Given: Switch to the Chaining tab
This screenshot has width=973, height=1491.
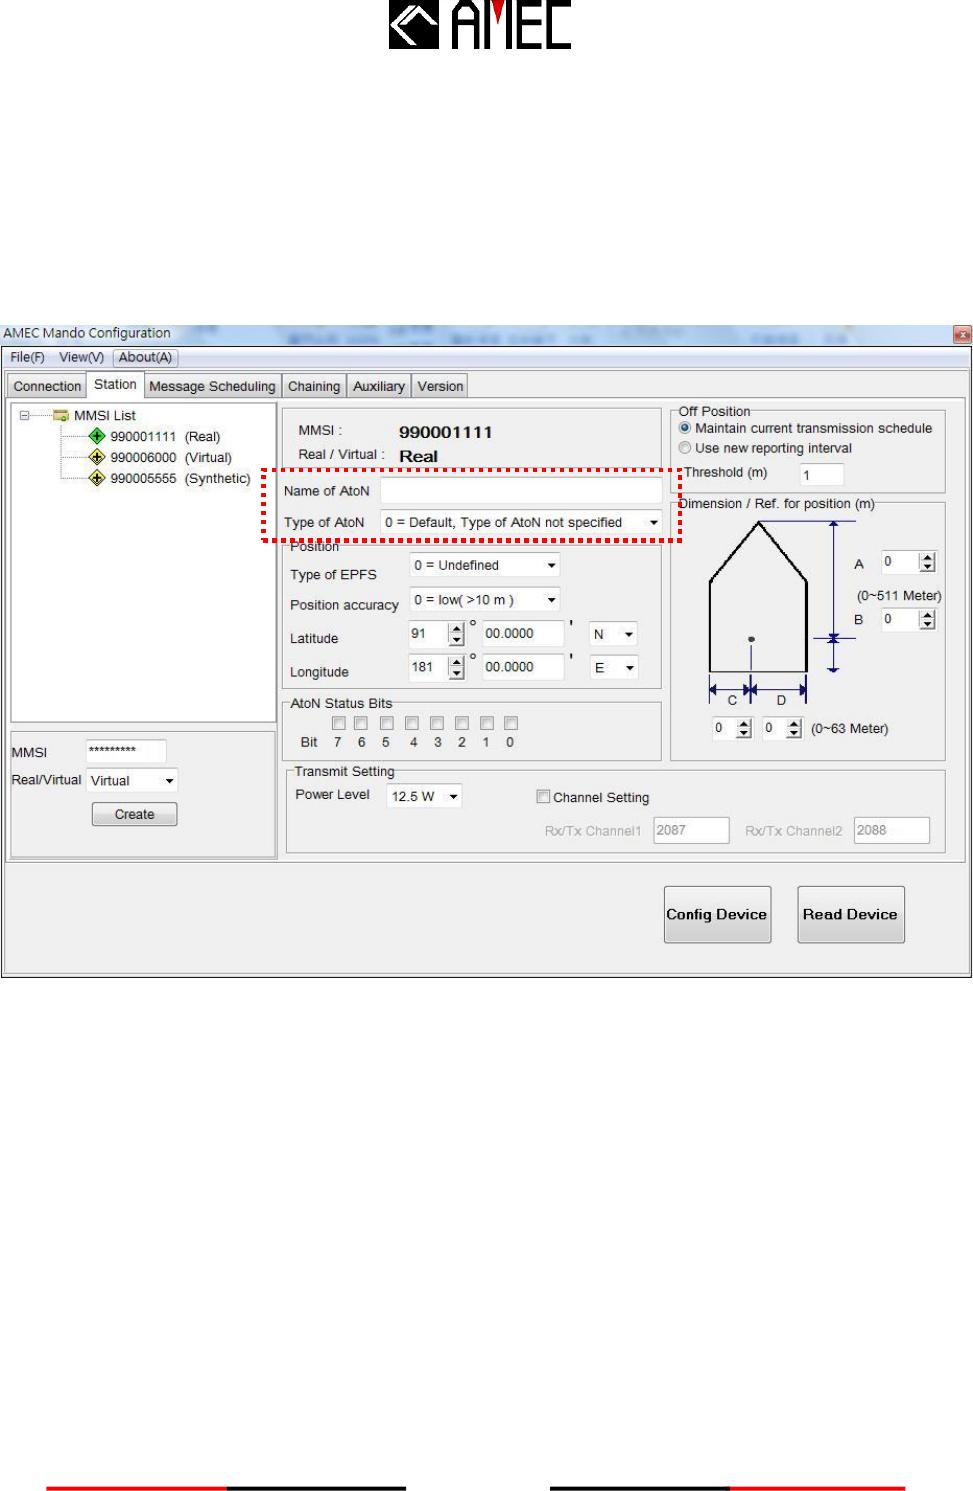Looking at the screenshot, I should tap(314, 386).
